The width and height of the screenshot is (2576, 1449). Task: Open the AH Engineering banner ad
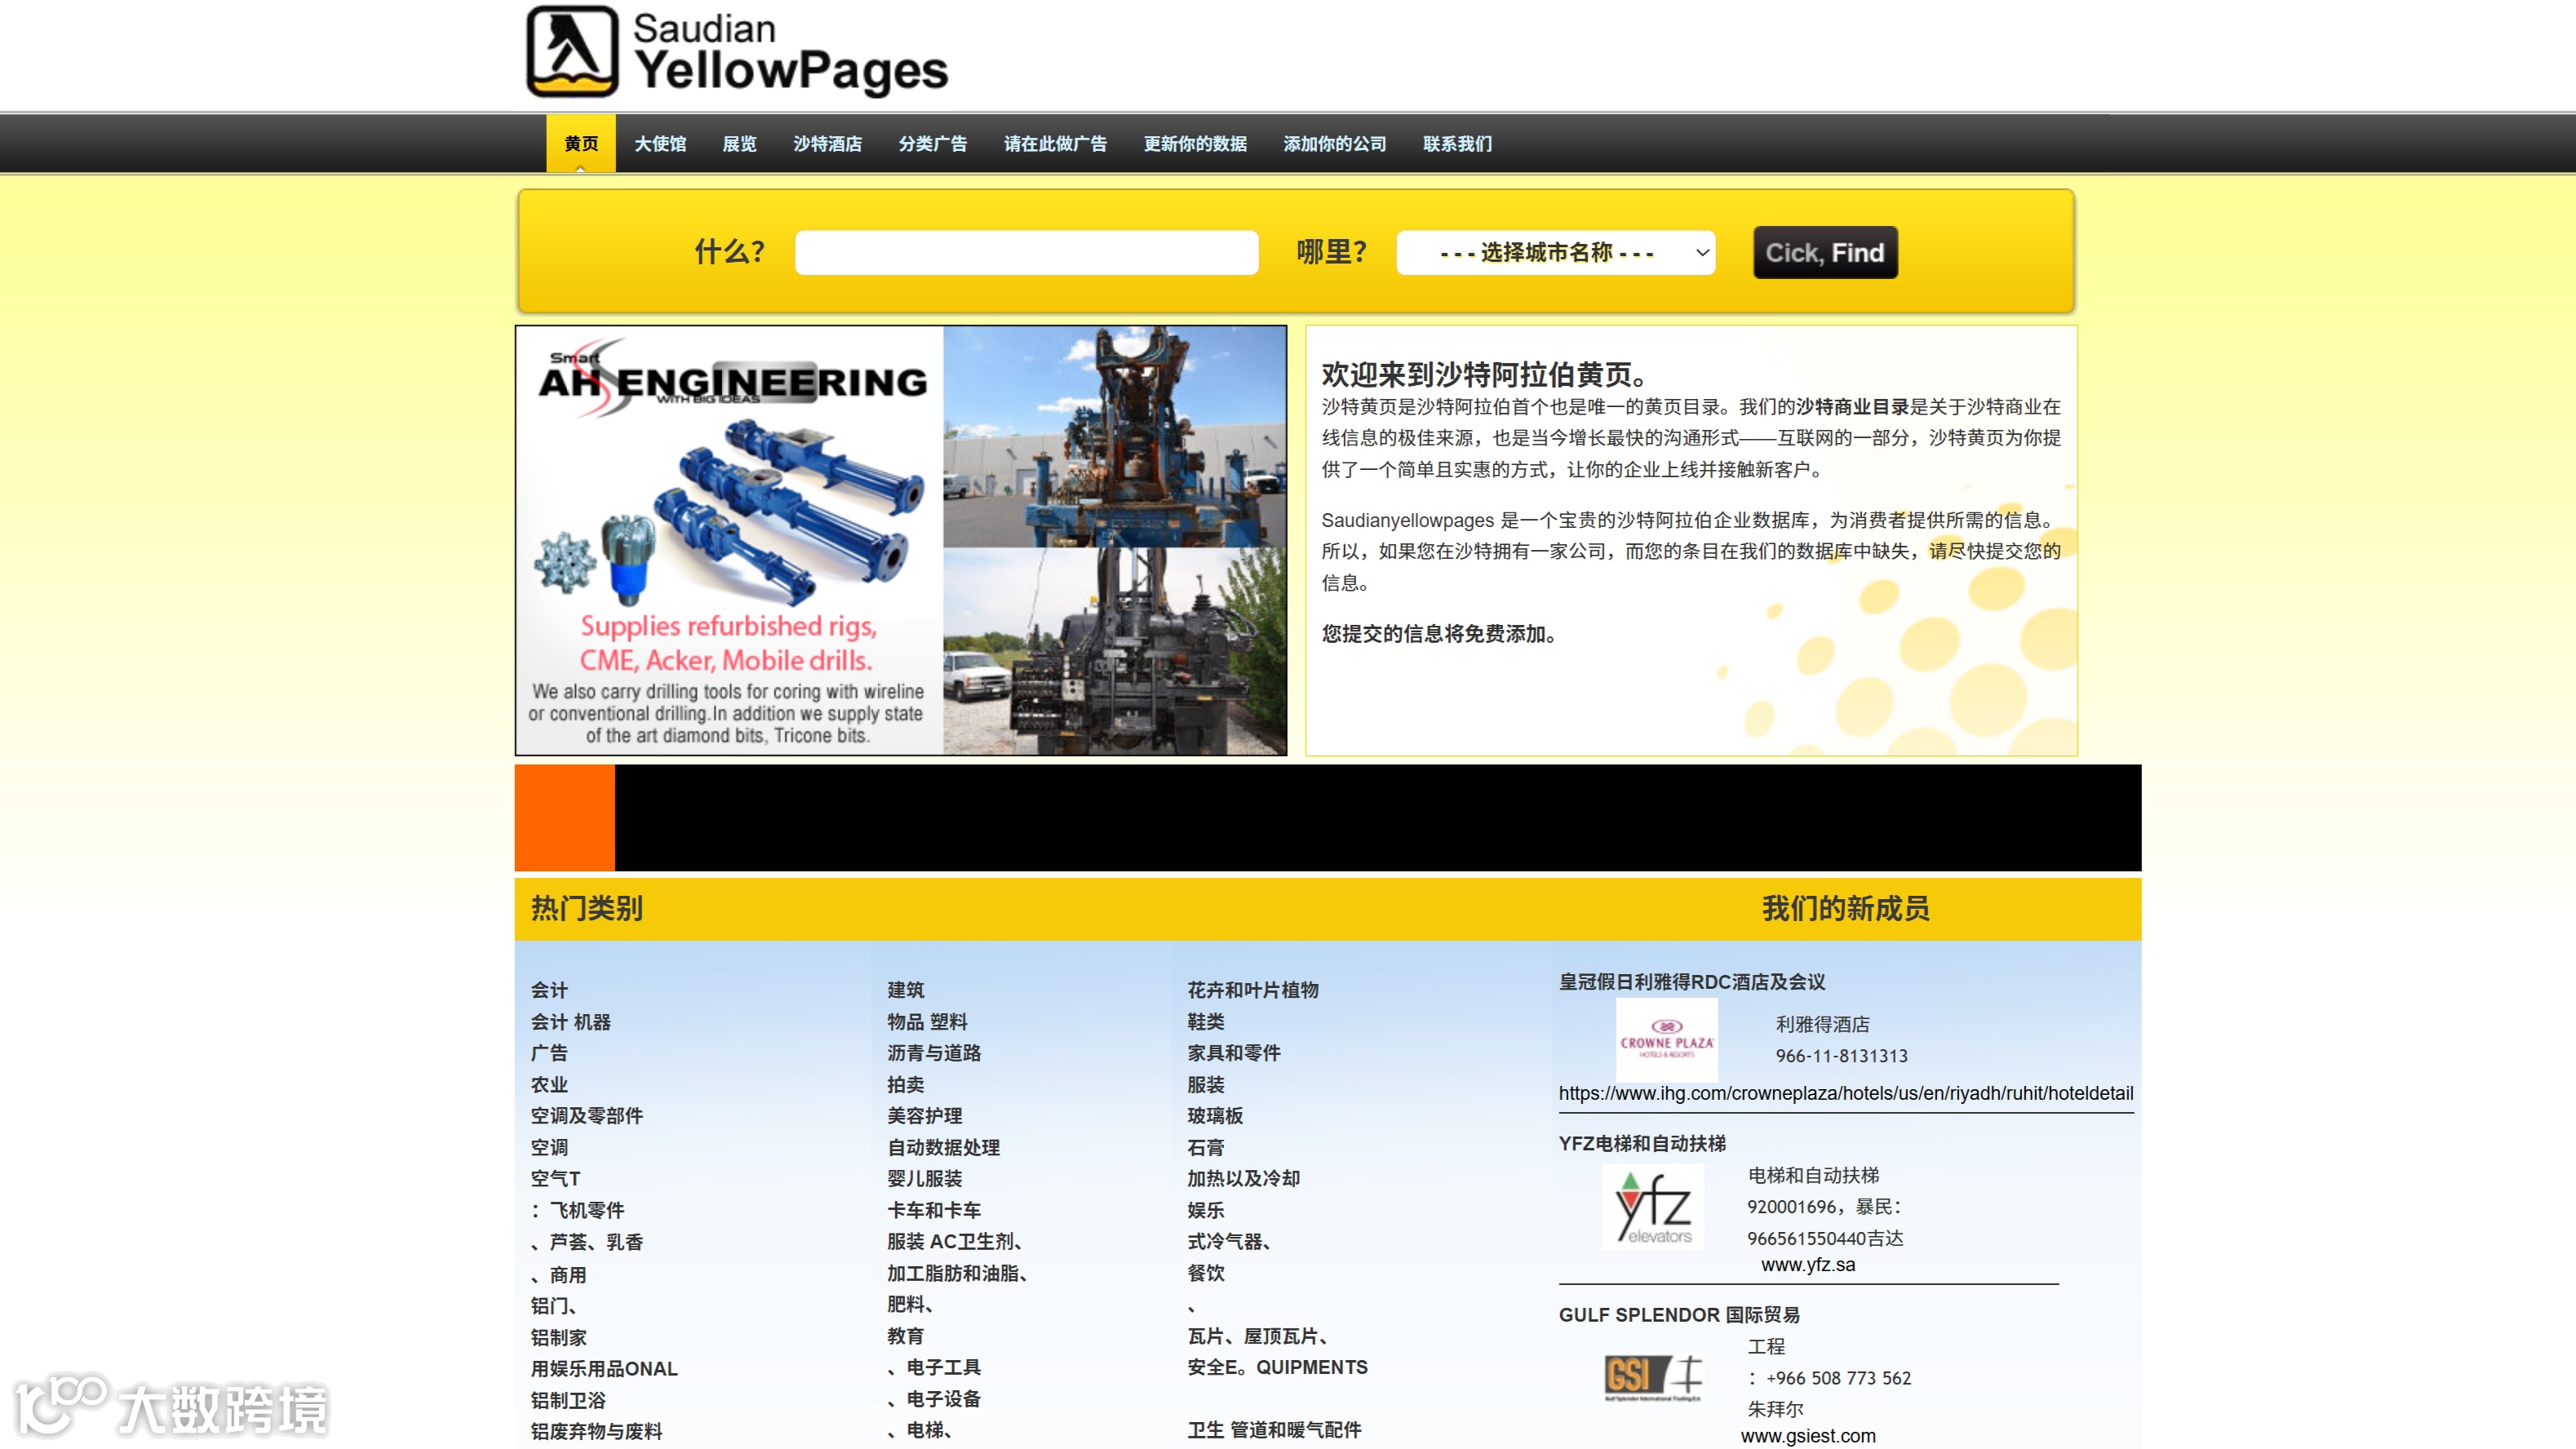coord(900,540)
